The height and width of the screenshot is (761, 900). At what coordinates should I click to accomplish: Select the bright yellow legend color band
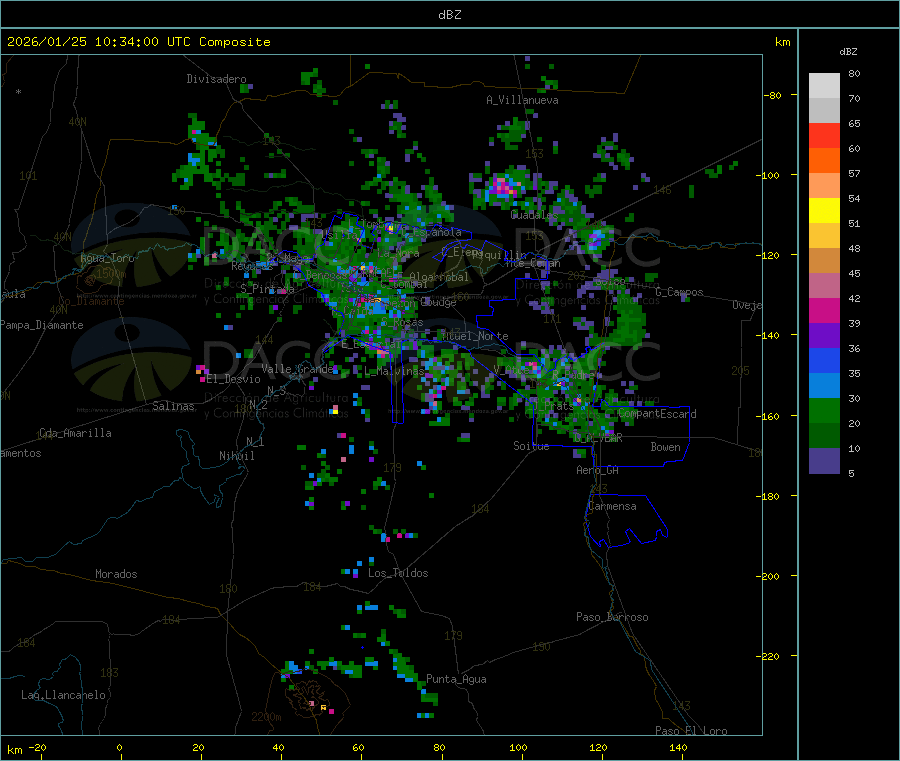[824, 211]
